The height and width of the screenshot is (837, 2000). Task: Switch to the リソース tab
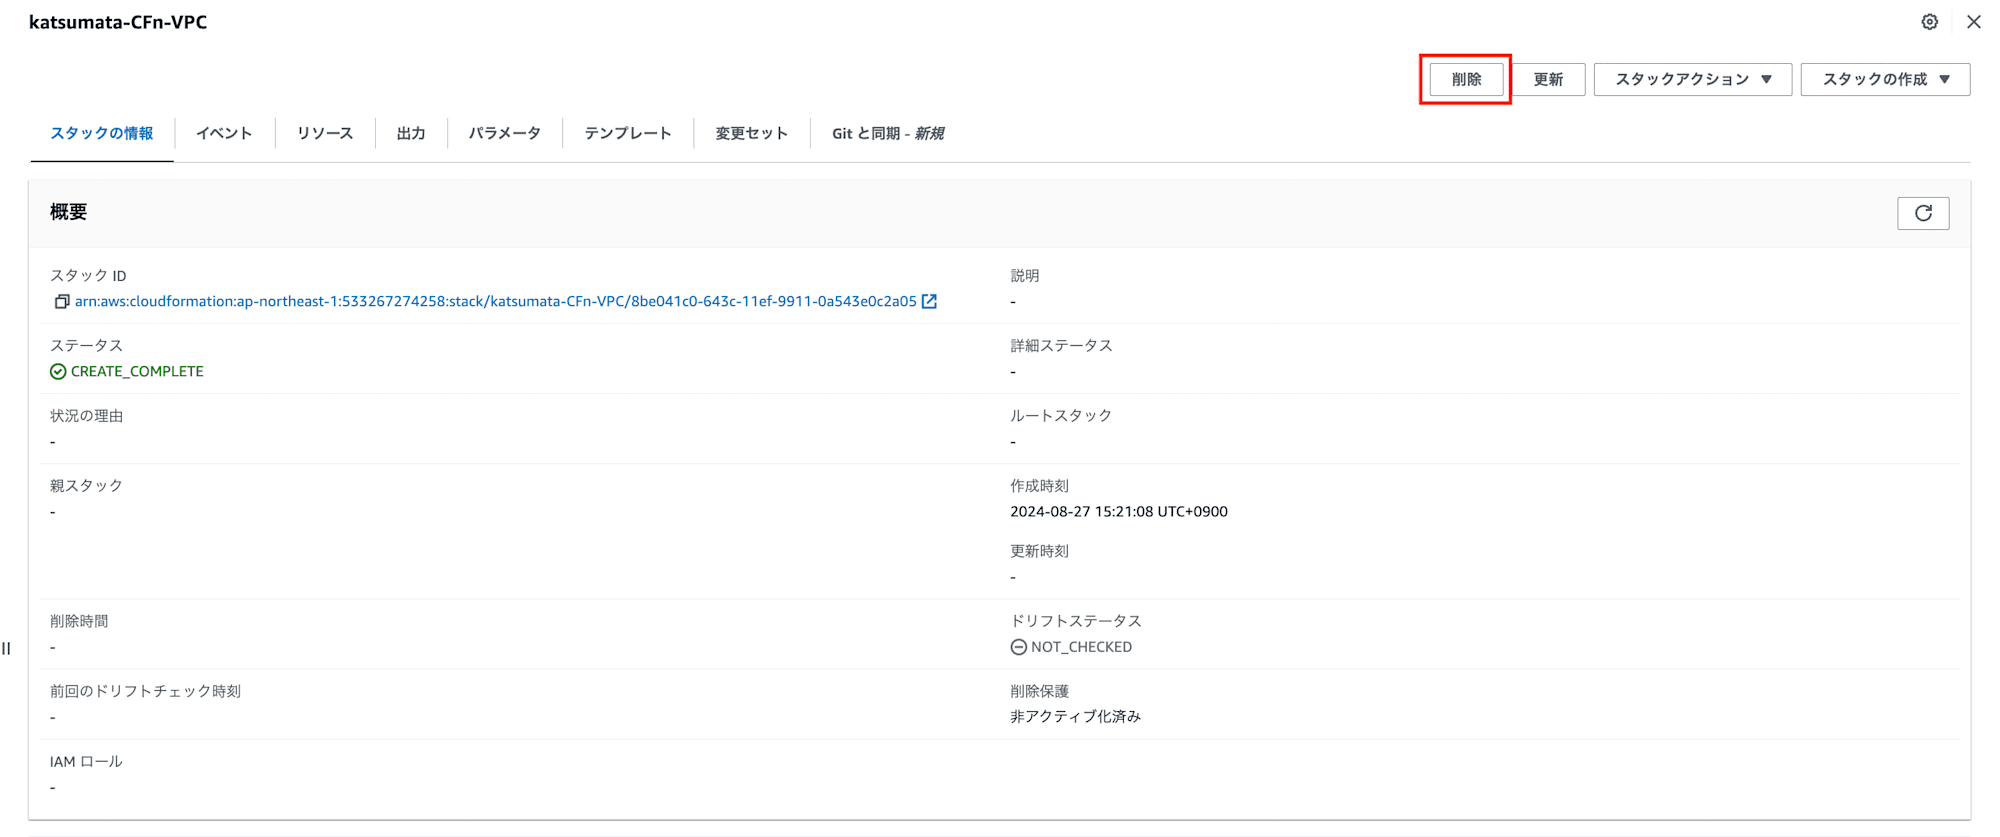(325, 133)
